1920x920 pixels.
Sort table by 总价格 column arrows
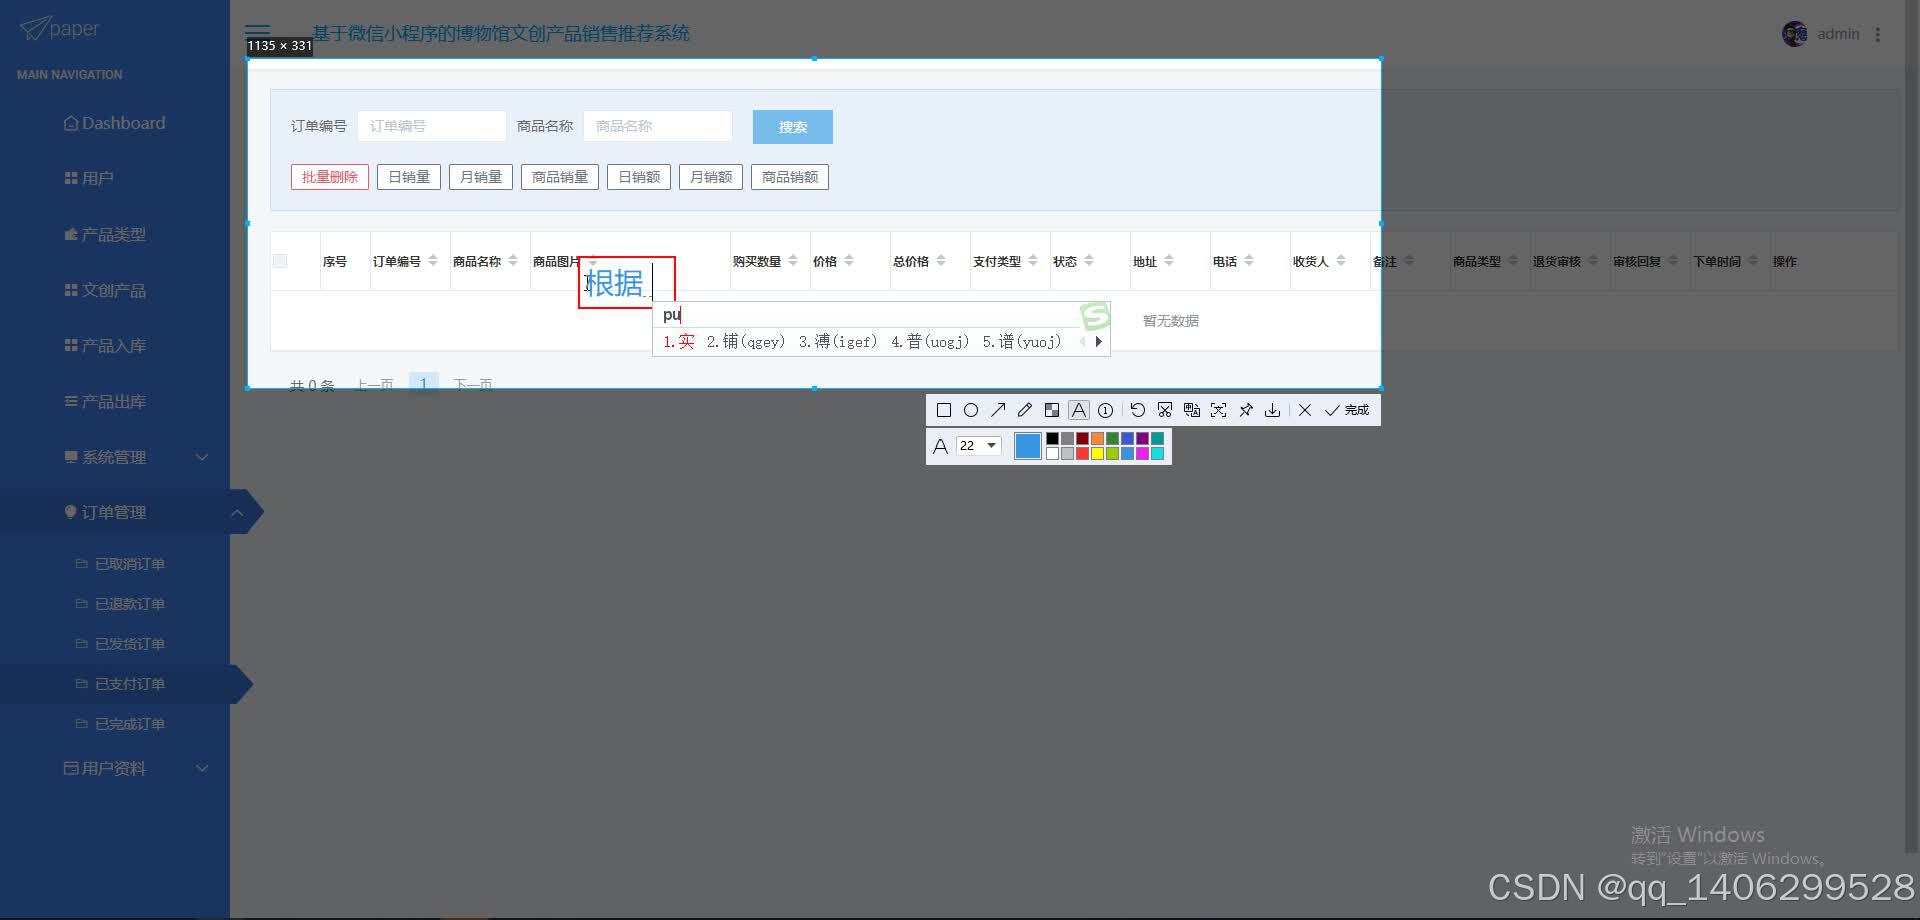[x=941, y=261]
